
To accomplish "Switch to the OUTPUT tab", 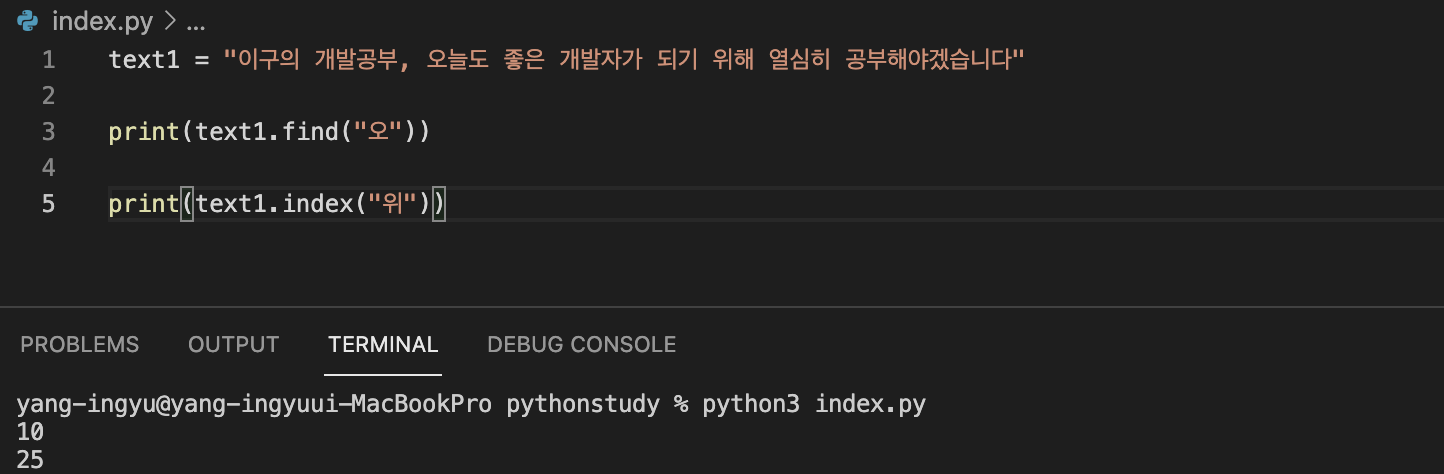I will 233,345.
